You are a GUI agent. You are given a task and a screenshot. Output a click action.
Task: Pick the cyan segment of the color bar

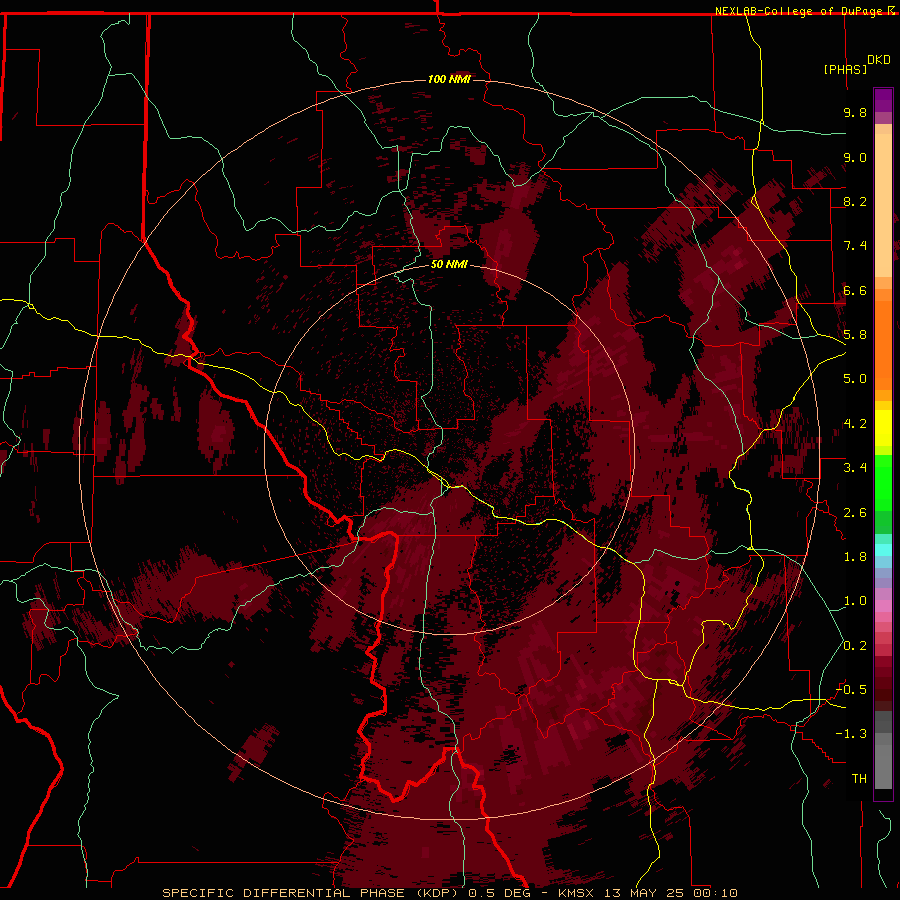883,550
